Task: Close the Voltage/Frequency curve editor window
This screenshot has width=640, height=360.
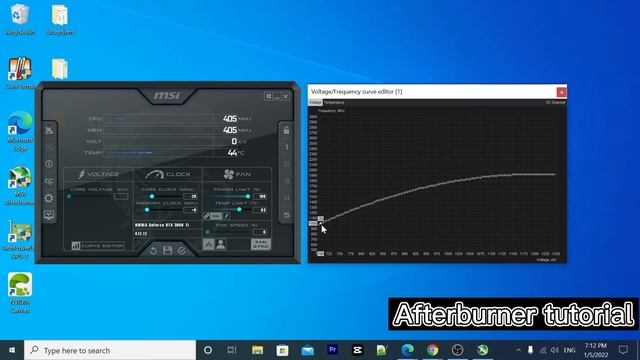Action: click(562, 92)
